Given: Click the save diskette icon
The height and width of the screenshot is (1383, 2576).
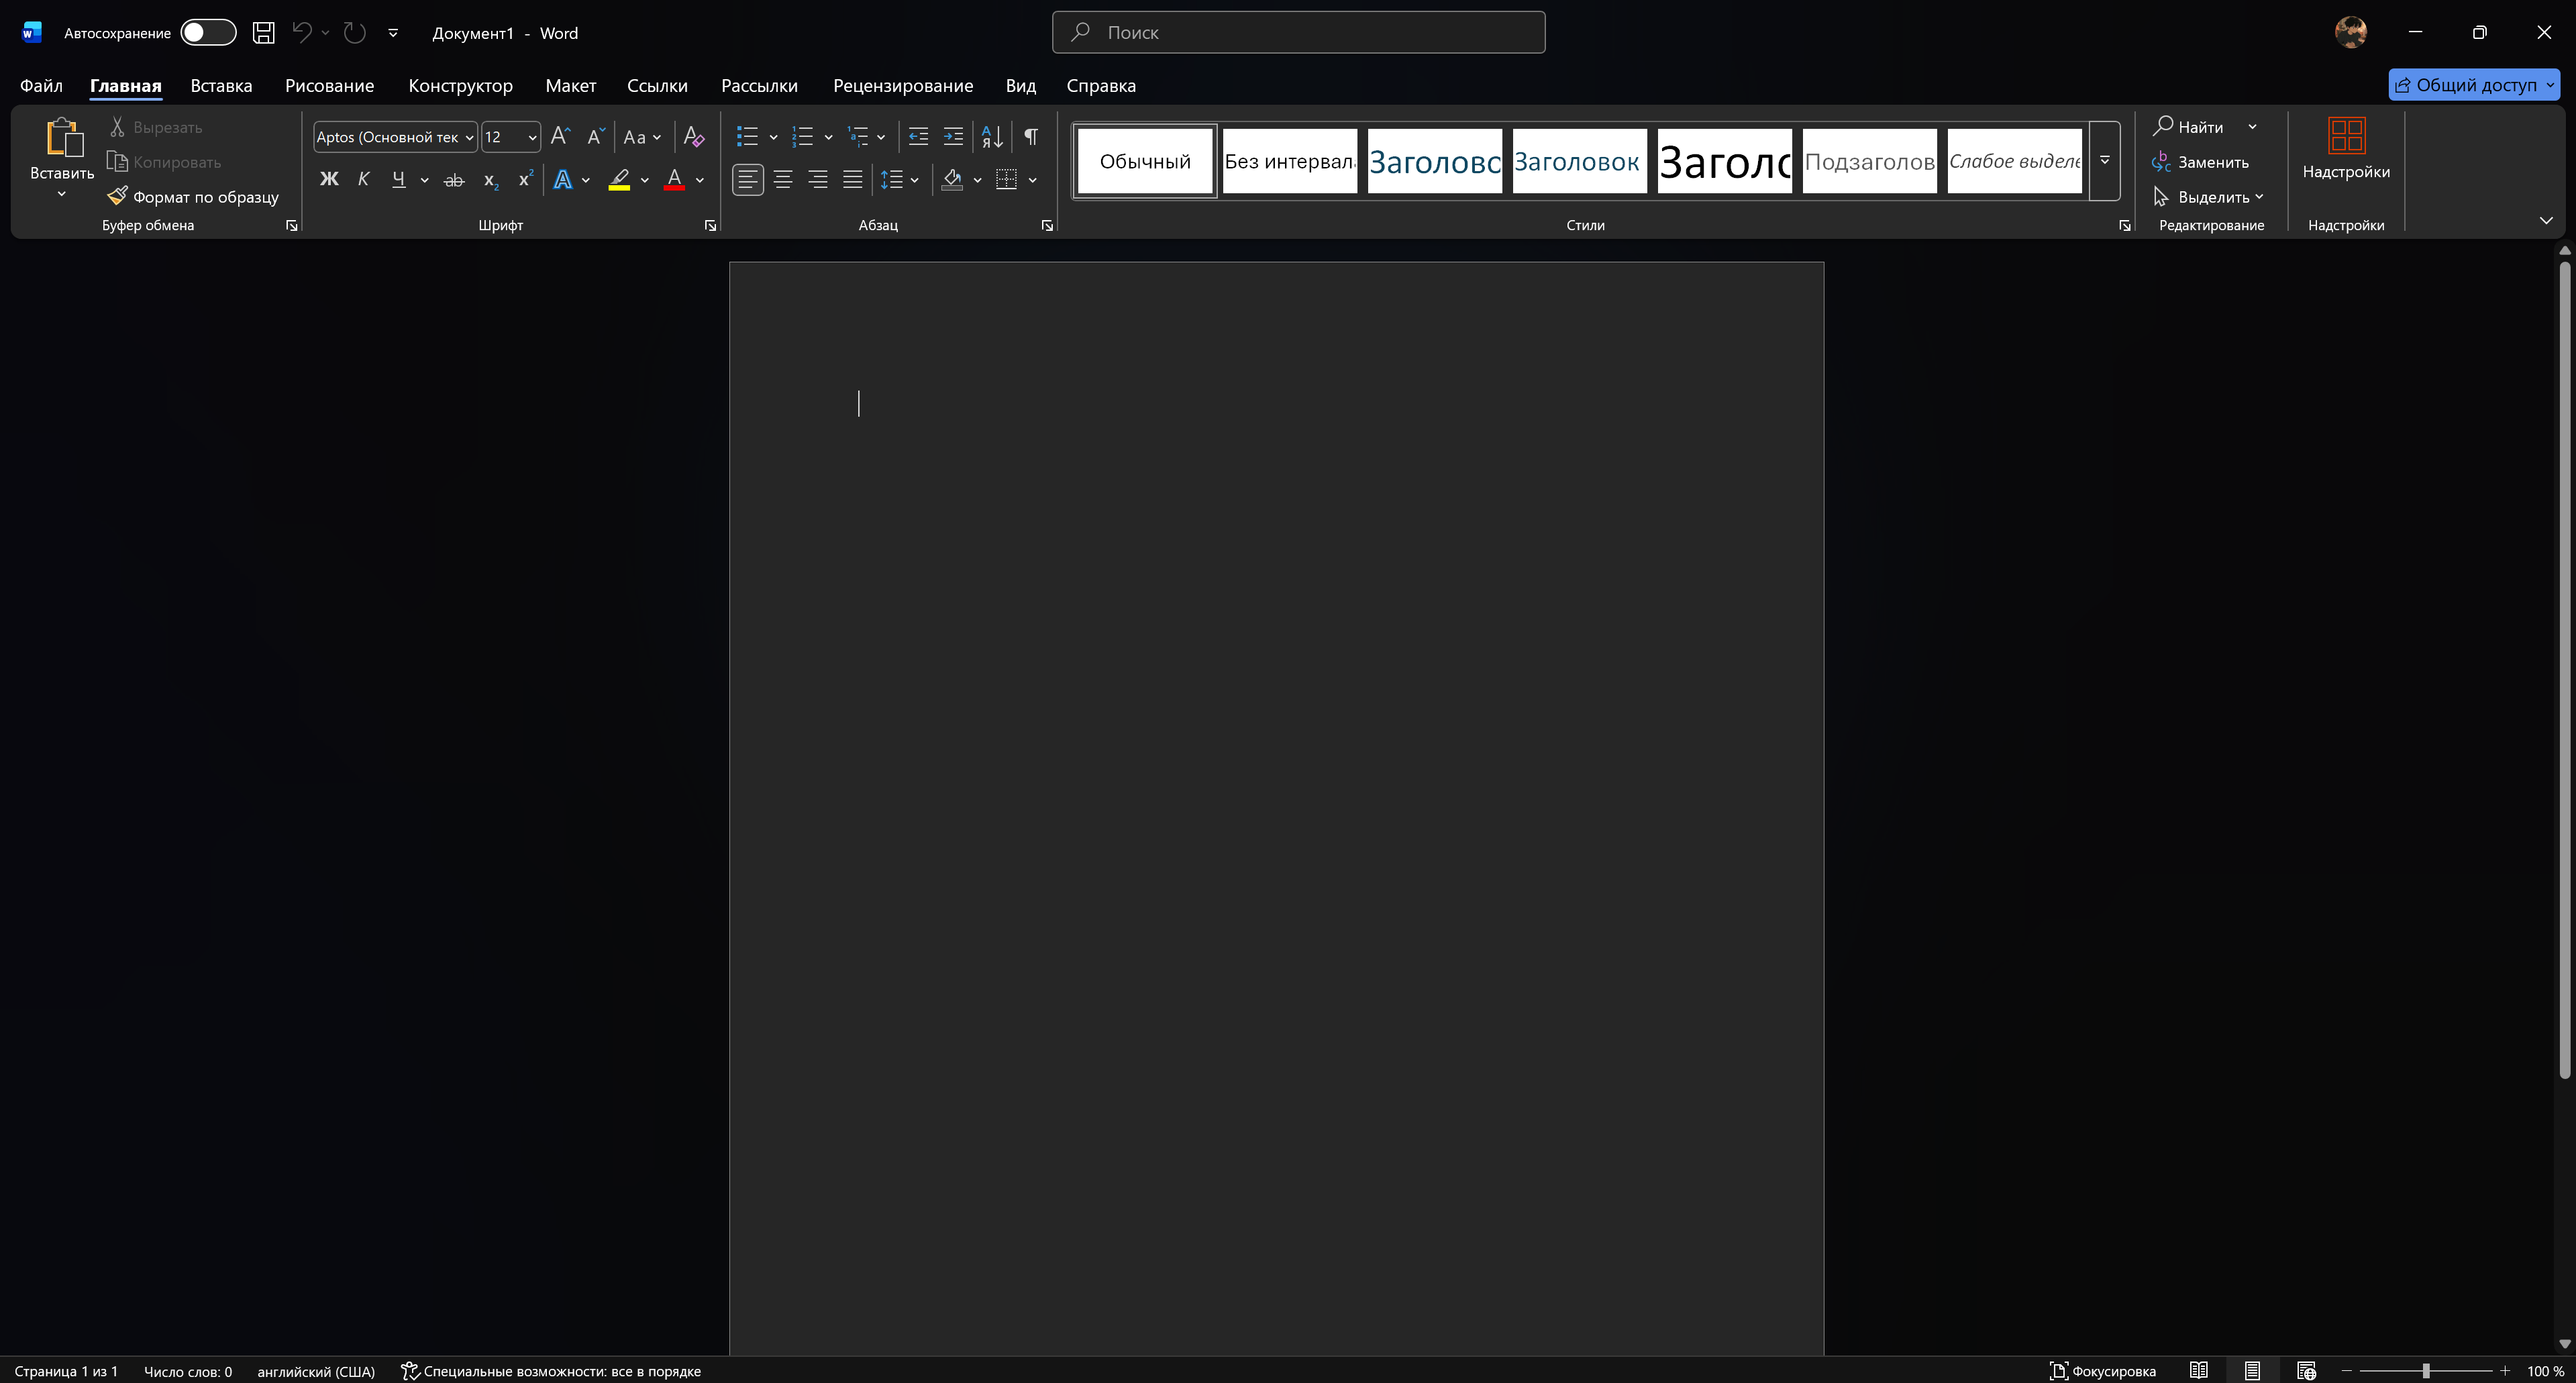Looking at the screenshot, I should pyautogui.click(x=263, y=33).
